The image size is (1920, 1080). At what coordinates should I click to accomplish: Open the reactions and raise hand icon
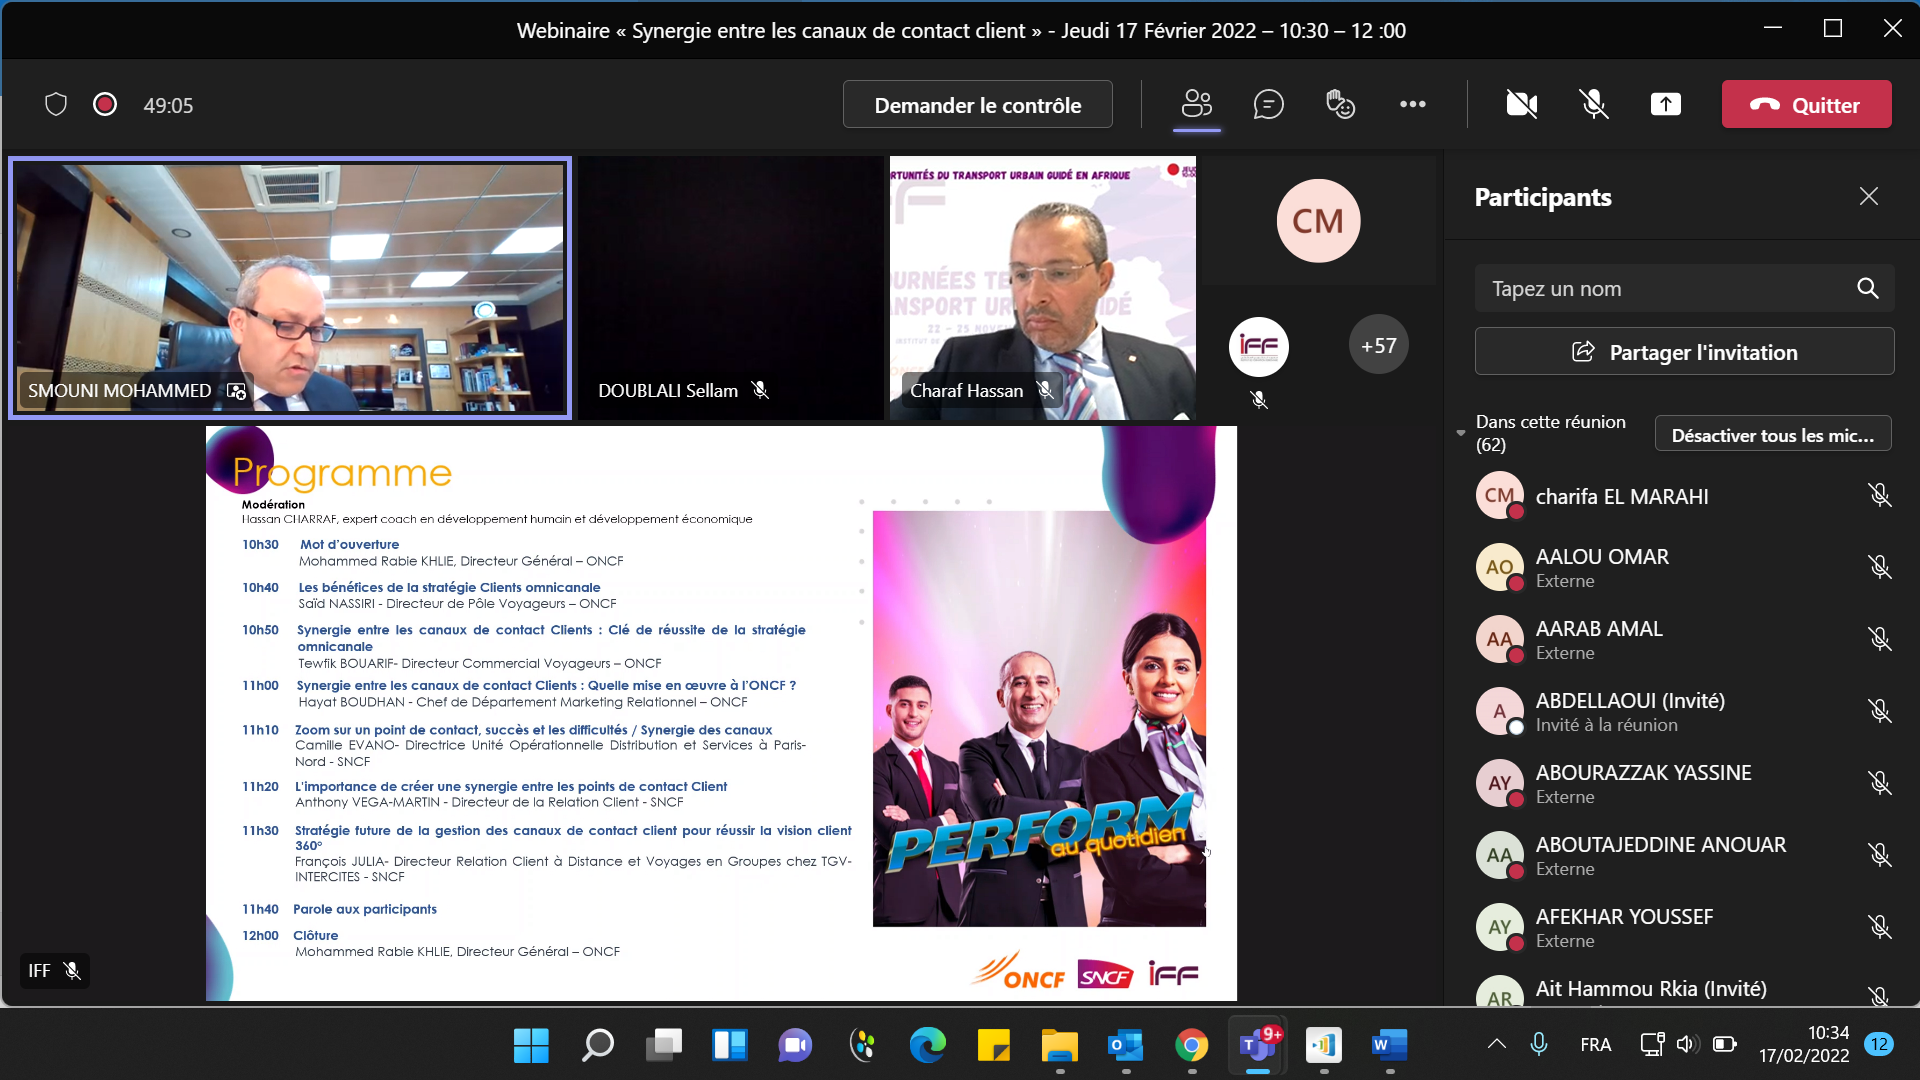(x=1340, y=104)
